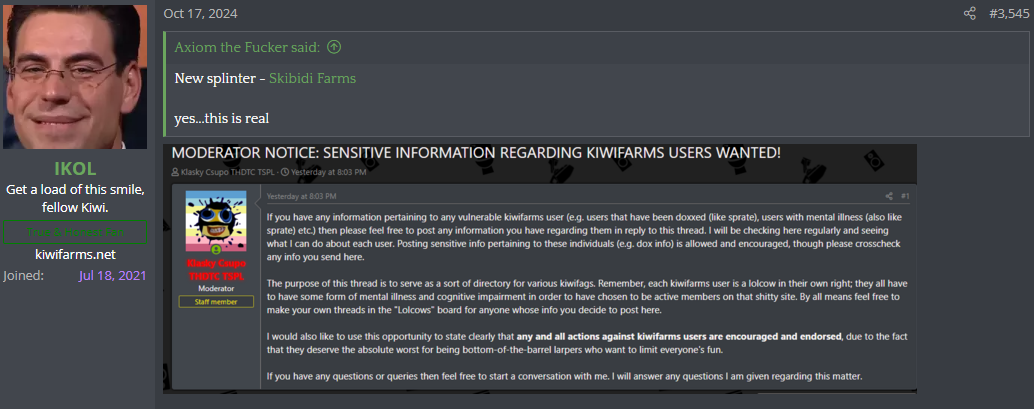Click IKOL's smiling avatar photo

75,77
